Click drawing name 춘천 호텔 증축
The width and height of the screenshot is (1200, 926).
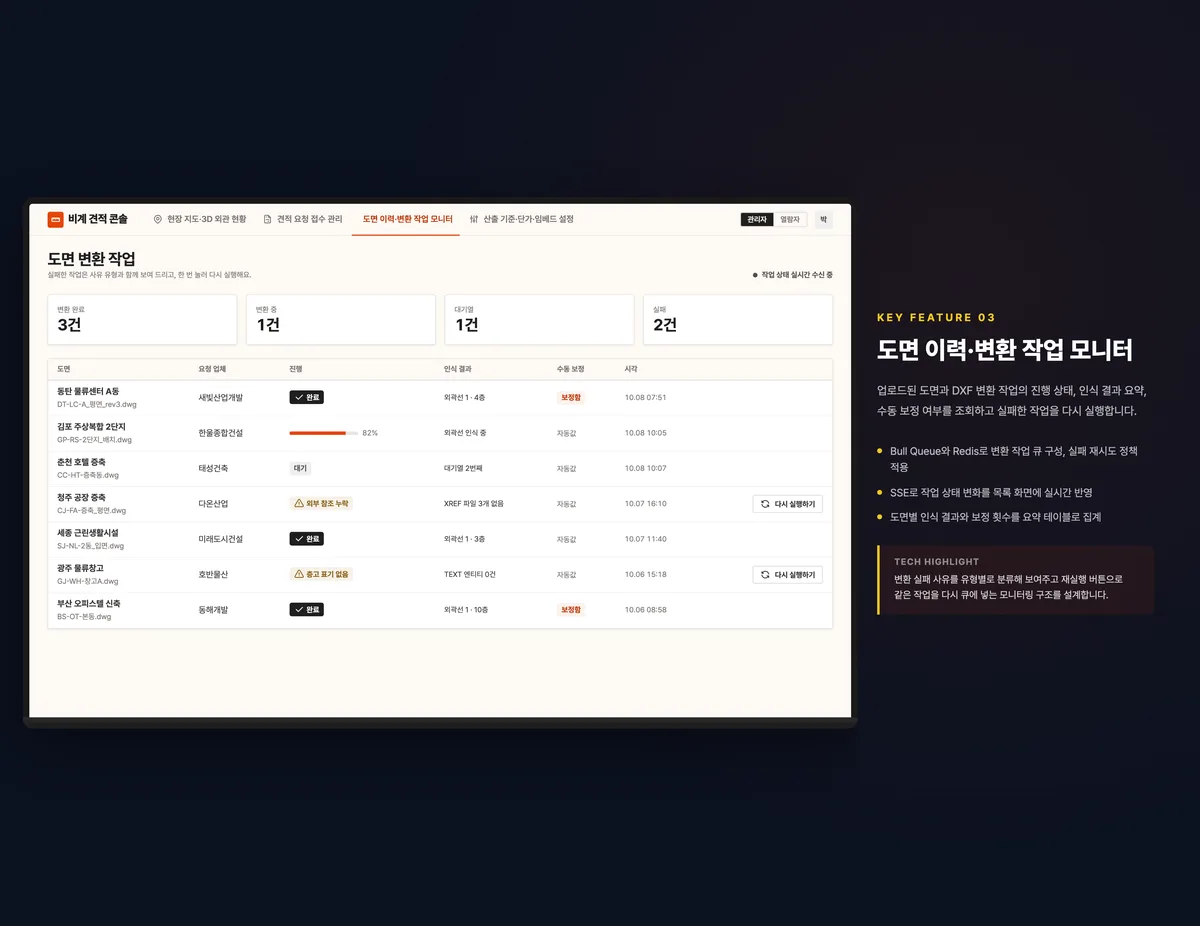(x=82, y=462)
